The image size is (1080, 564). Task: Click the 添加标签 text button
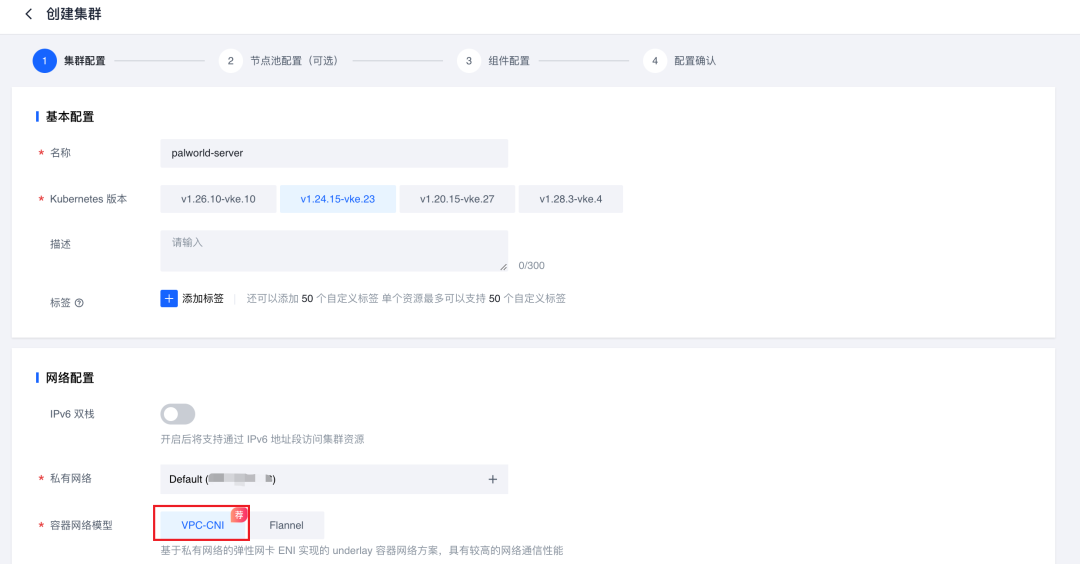click(x=203, y=298)
